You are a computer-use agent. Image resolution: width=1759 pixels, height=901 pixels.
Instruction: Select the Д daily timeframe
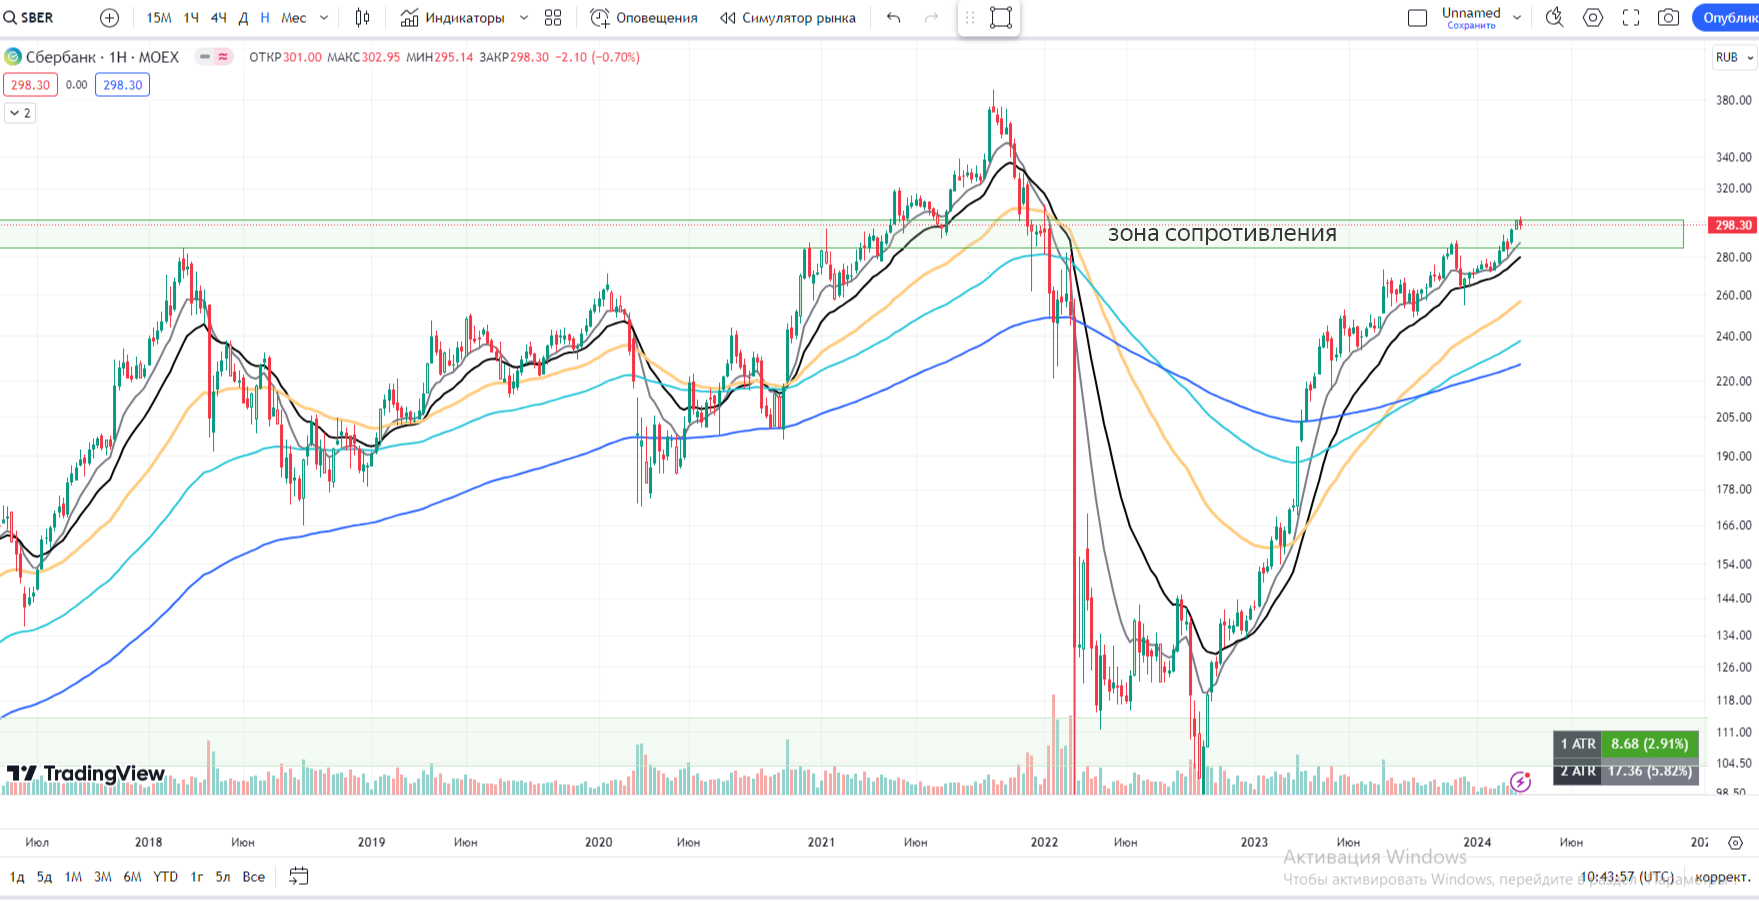[243, 18]
